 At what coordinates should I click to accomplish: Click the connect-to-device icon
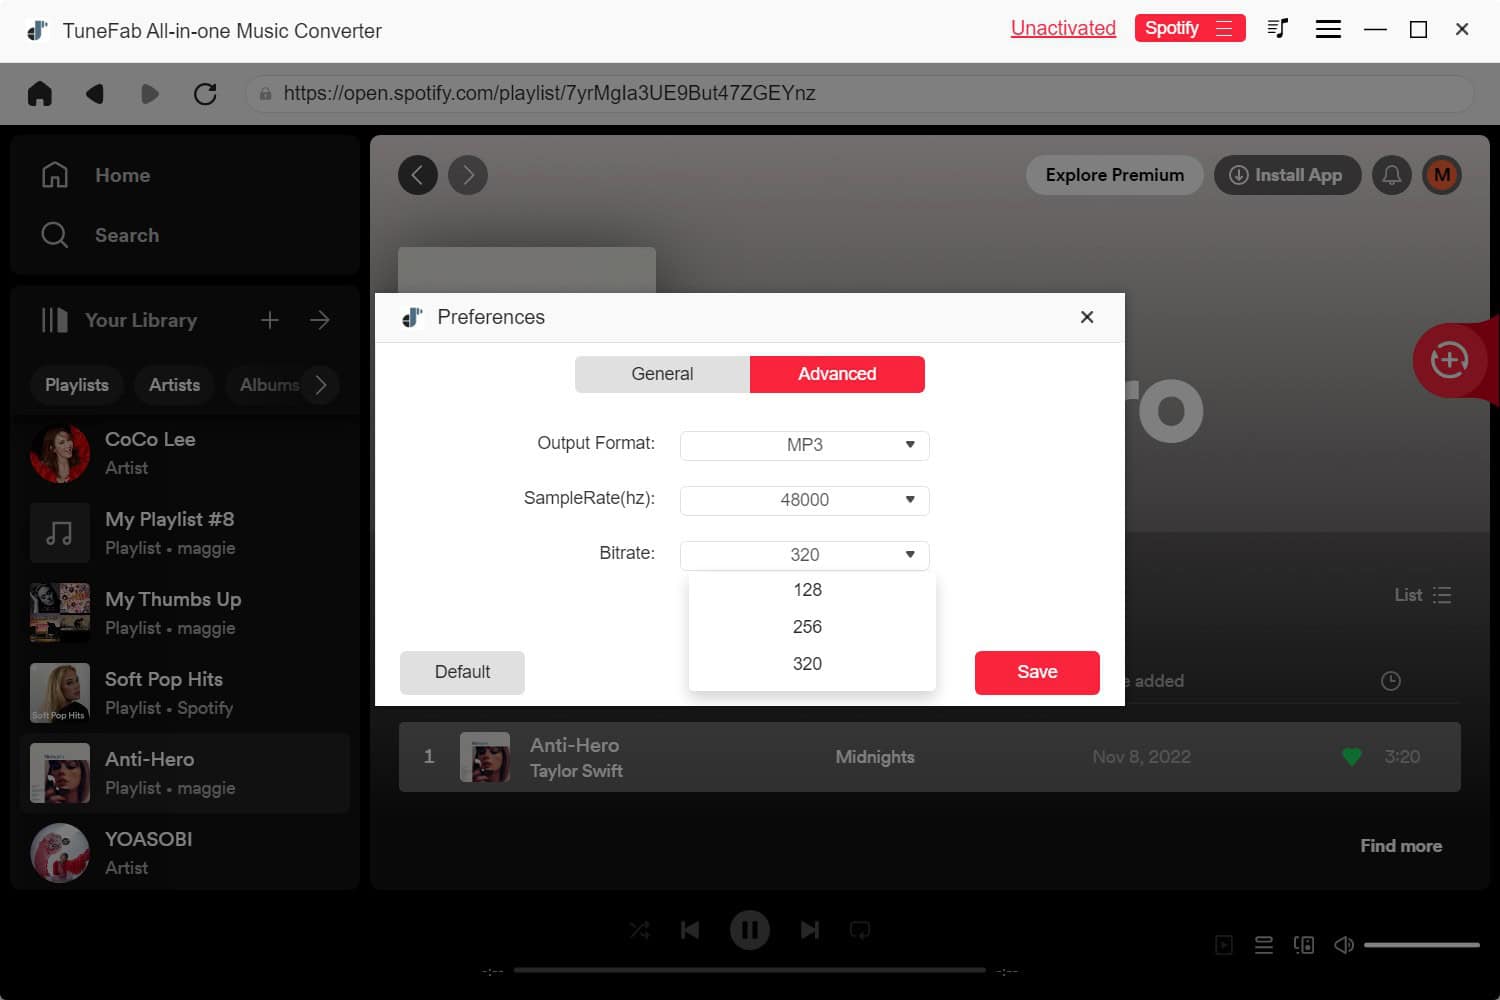pyautogui.click(x=1303, y=944)
